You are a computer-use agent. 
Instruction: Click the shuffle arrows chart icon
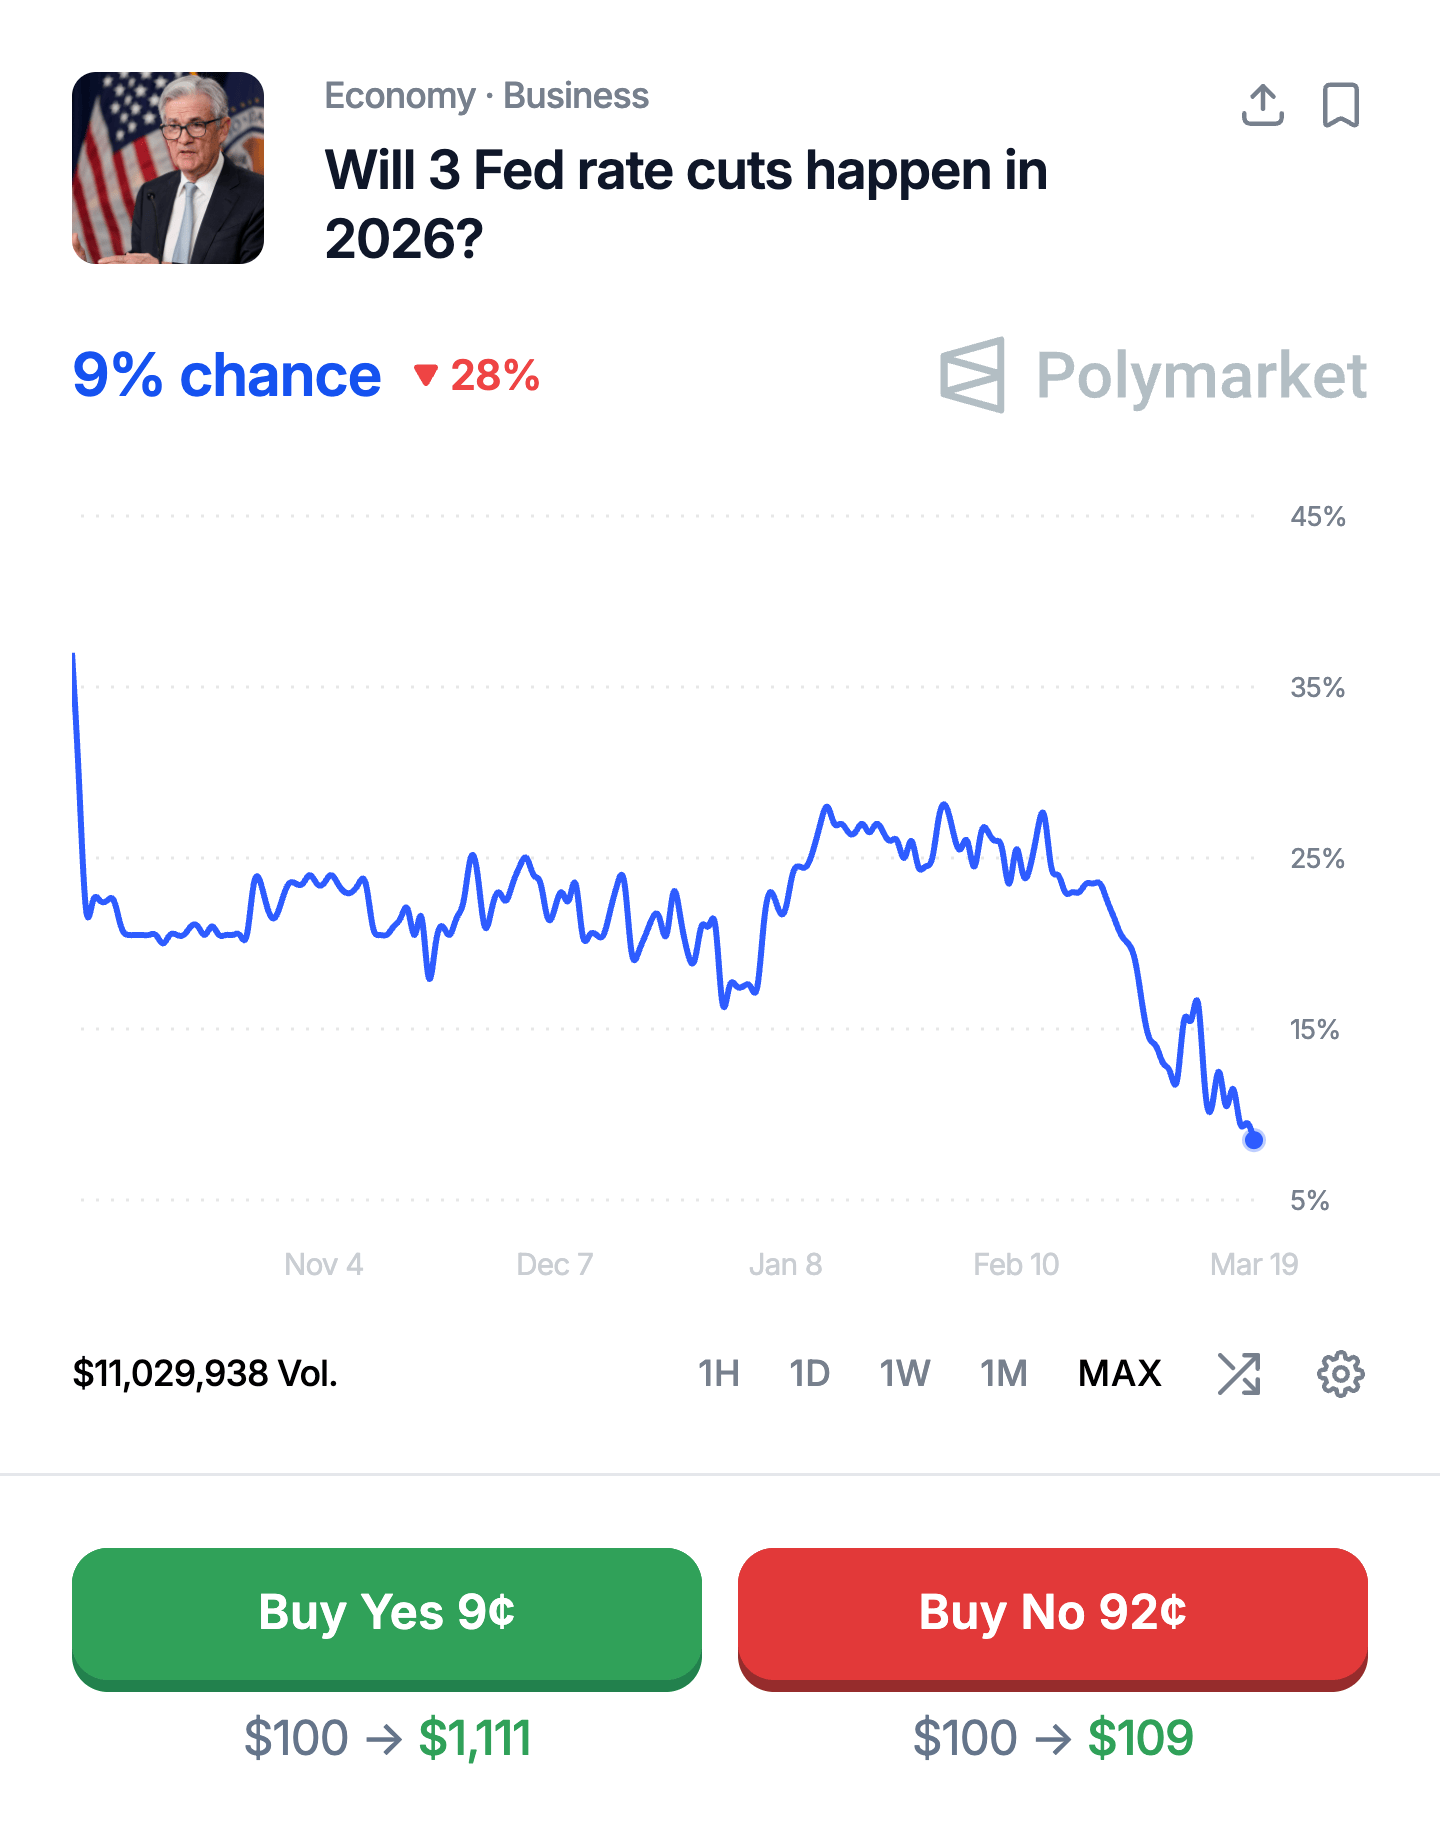(1239, 1374)
